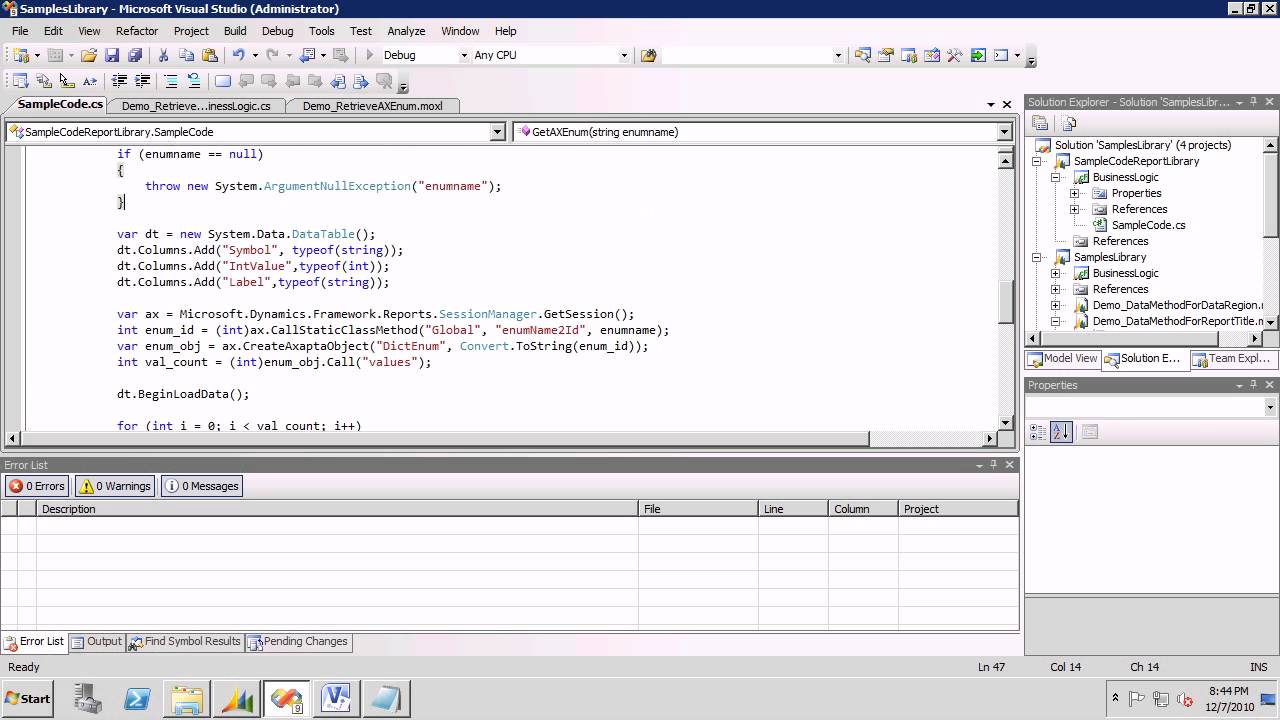Viewport: 1280px width, 720px height.
Task: Expand Demo_DataMethodForDataRegion node
Action: pyautogui.click(x=1056, y=305)
